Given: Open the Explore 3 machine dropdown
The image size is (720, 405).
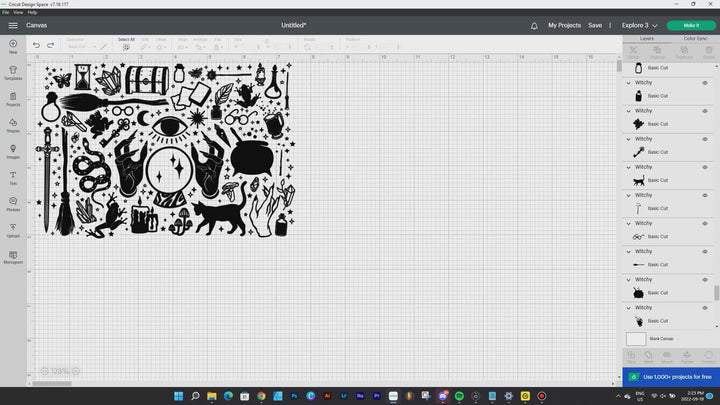Looking at the screenshot, I should pyautogui.click(x=638, y=25).
